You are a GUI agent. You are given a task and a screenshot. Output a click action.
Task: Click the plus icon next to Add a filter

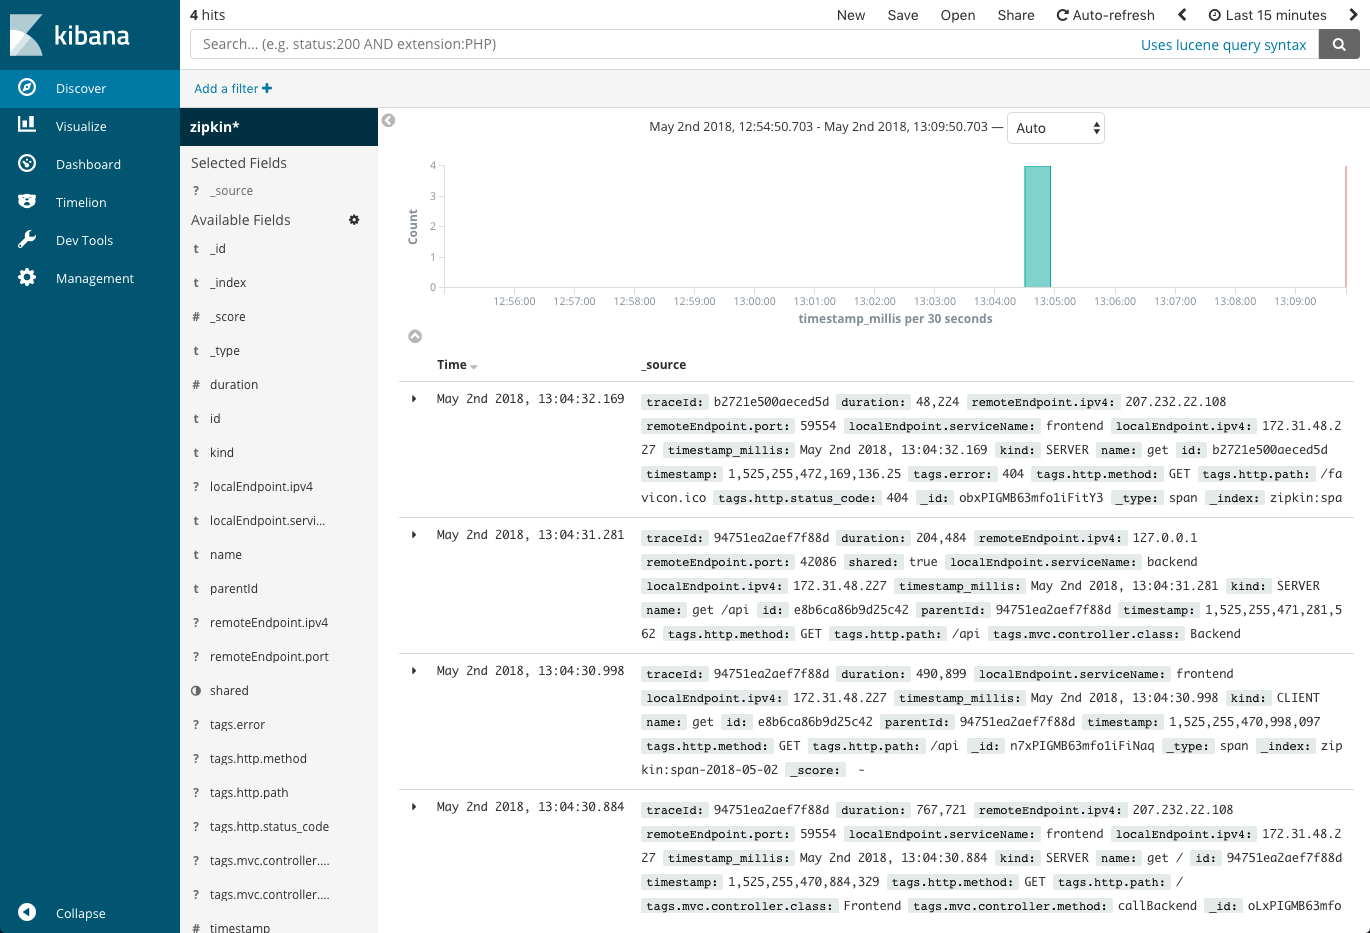click(267, 88)
